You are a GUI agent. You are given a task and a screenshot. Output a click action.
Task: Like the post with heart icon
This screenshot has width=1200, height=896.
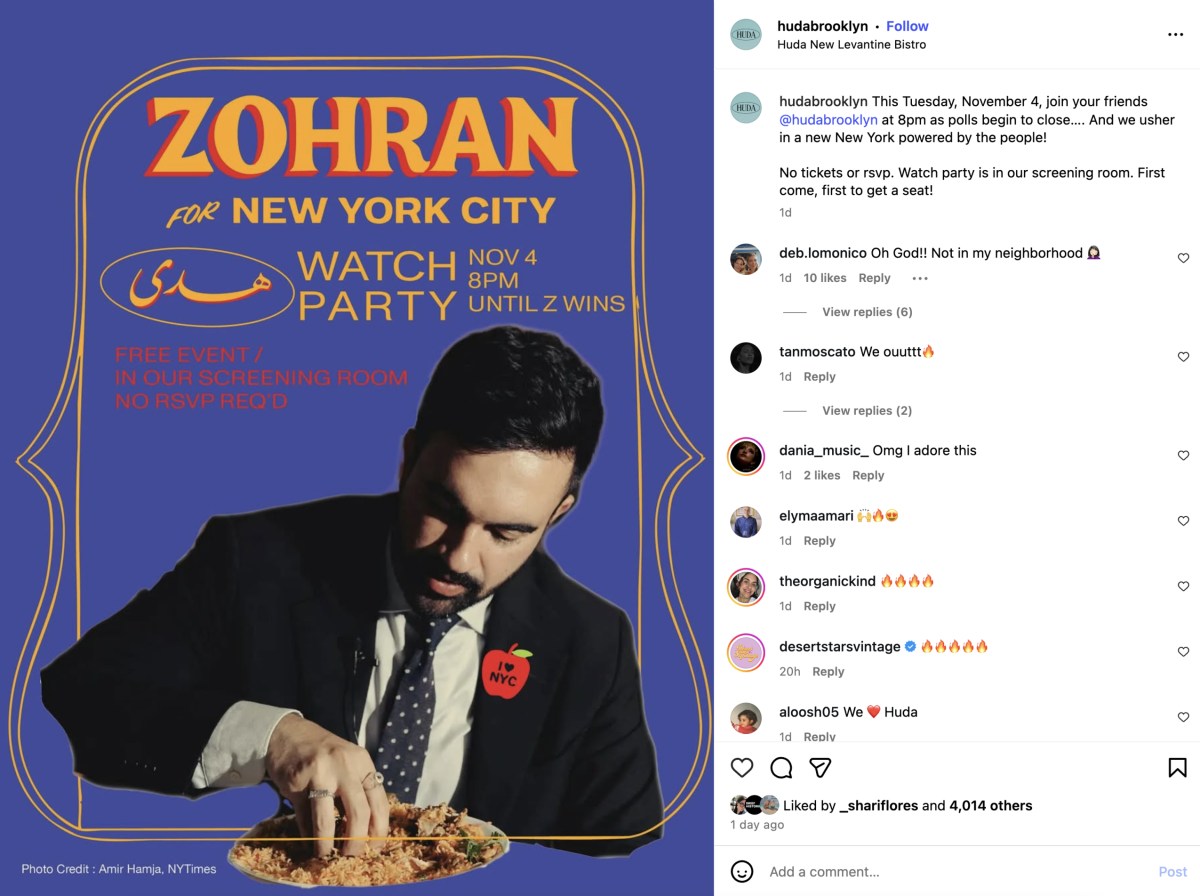click(742, 767)
